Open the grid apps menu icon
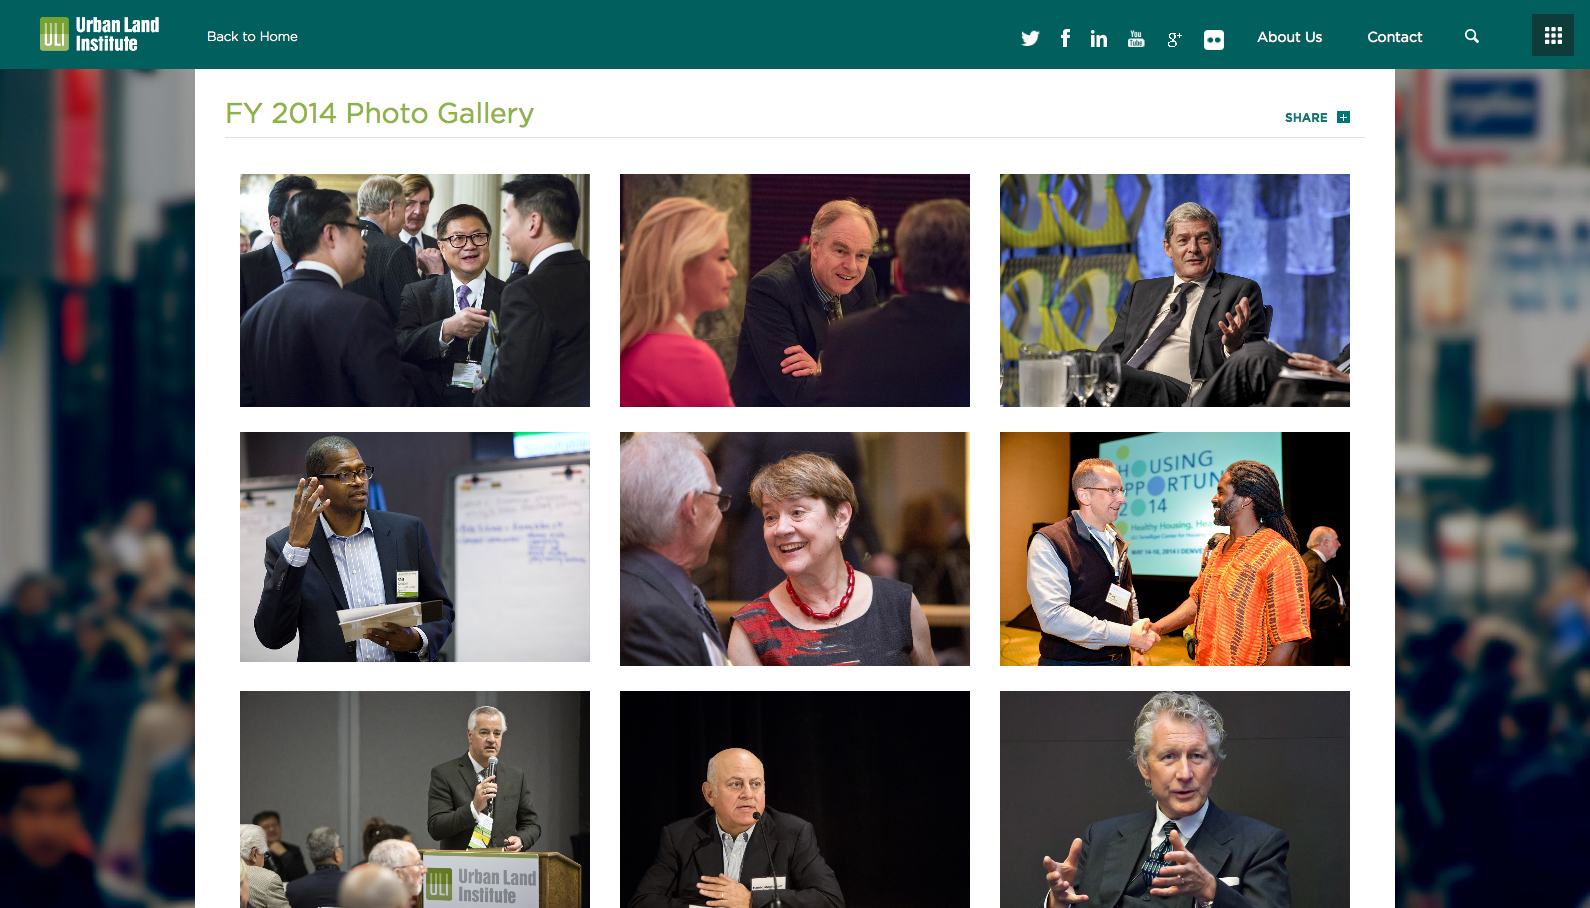Viewport: 1590px width, 908px height. point(1553,36)
